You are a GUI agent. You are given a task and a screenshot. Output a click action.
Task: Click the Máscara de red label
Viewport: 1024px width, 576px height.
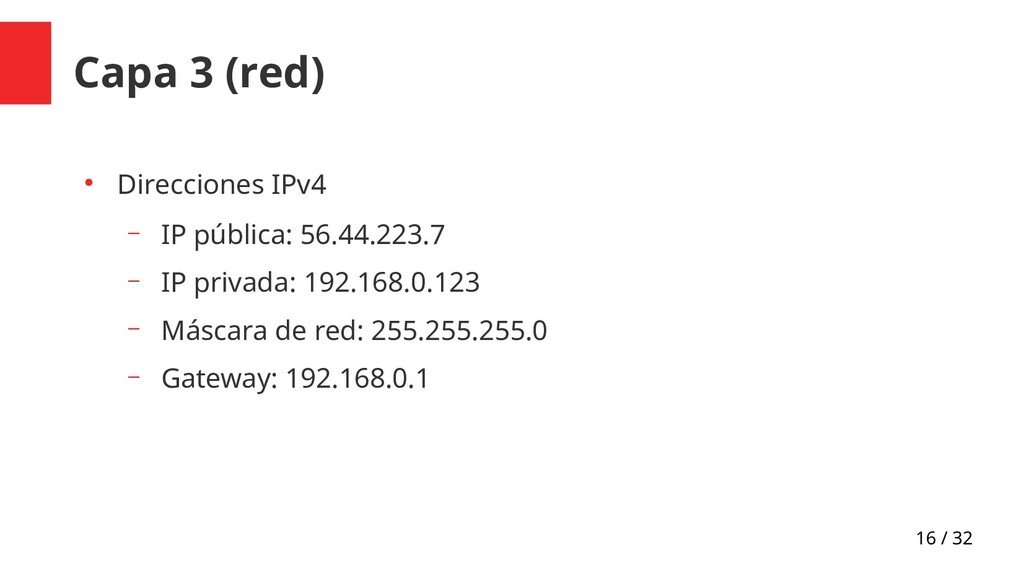[x=263, y=330]
